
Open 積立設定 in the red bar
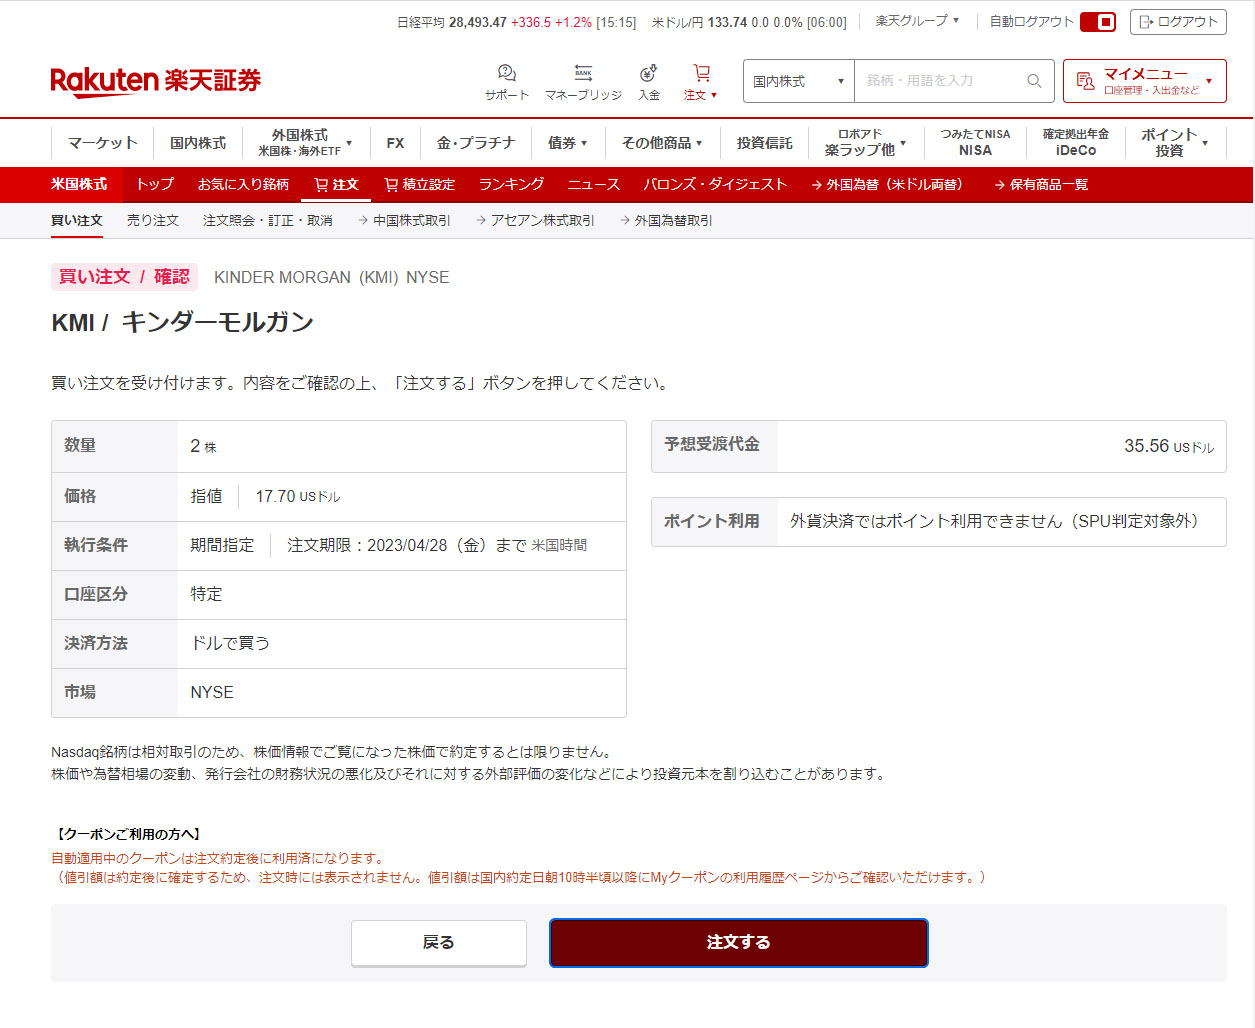[419, 185]
